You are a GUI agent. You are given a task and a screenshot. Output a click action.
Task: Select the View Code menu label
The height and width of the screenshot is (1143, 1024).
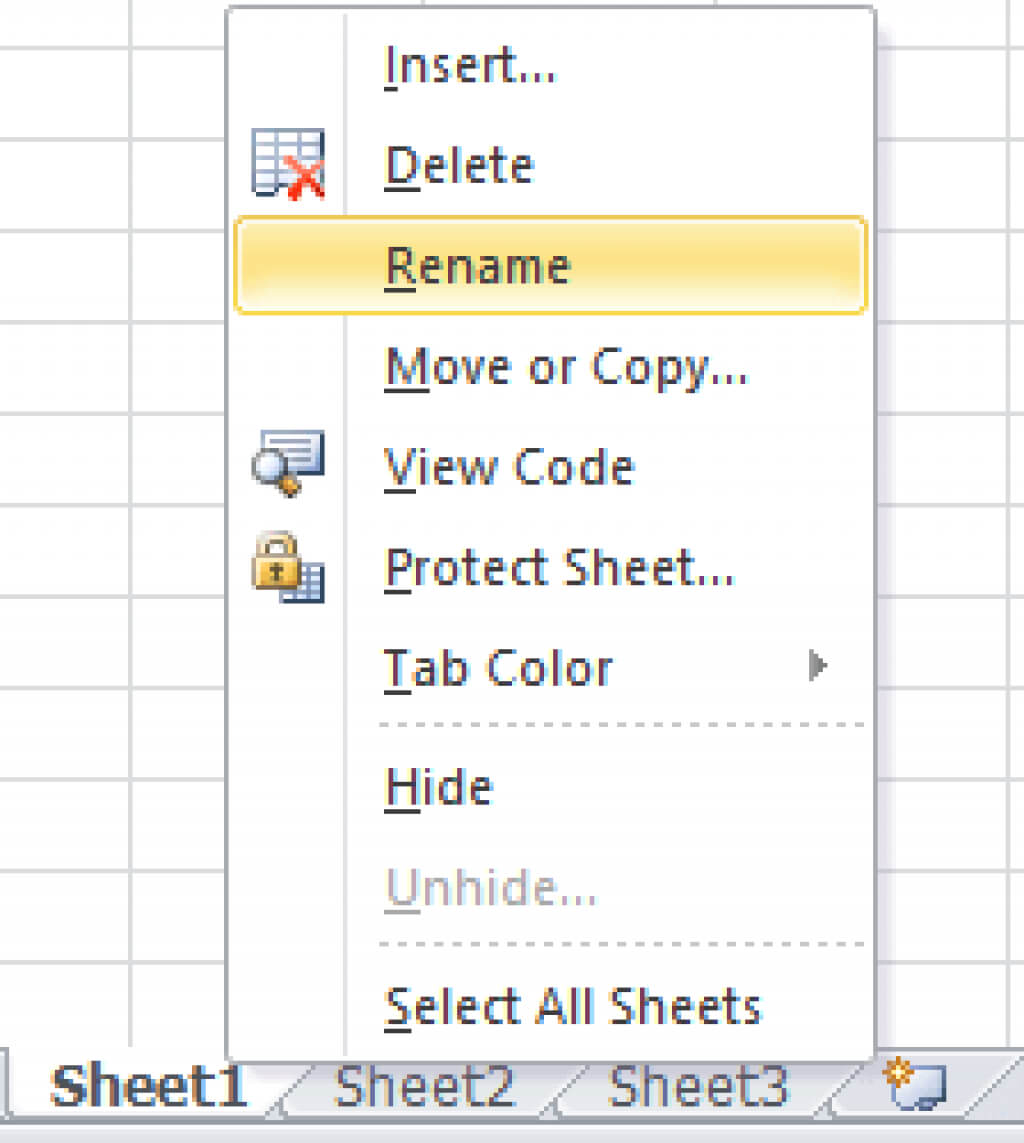(509, 467)
